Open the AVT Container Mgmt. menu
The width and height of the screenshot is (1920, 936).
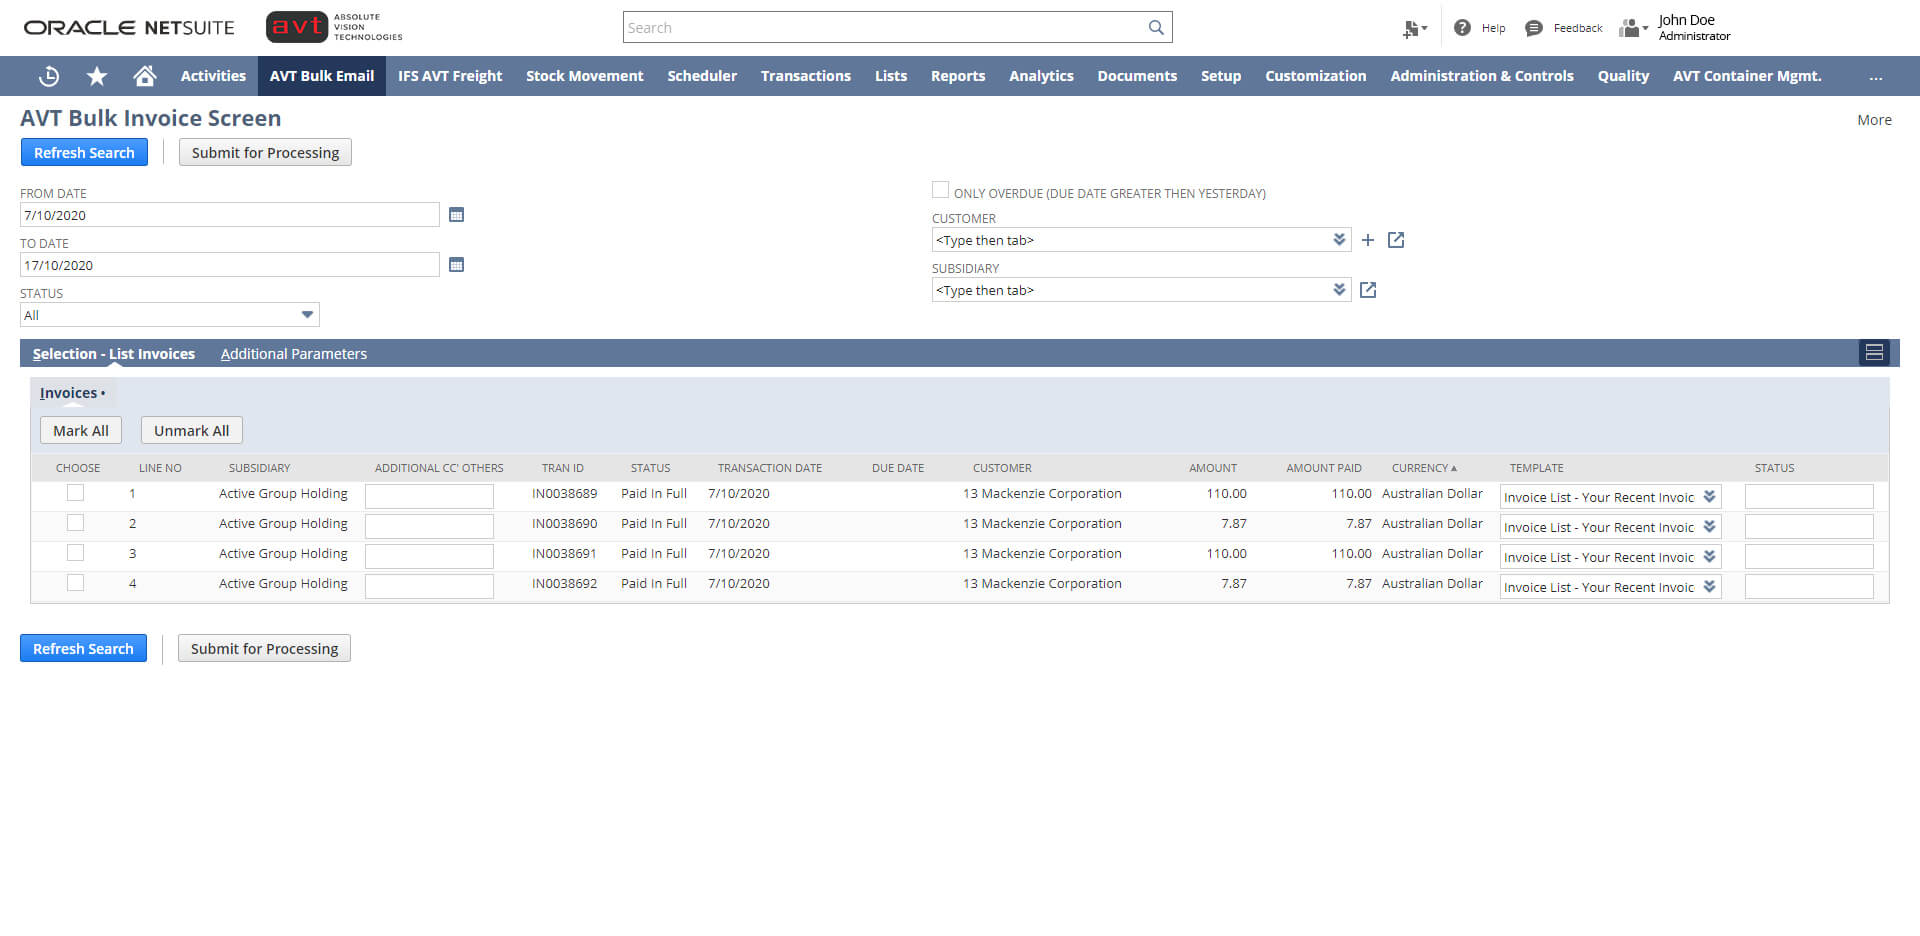coord(1747,76)
